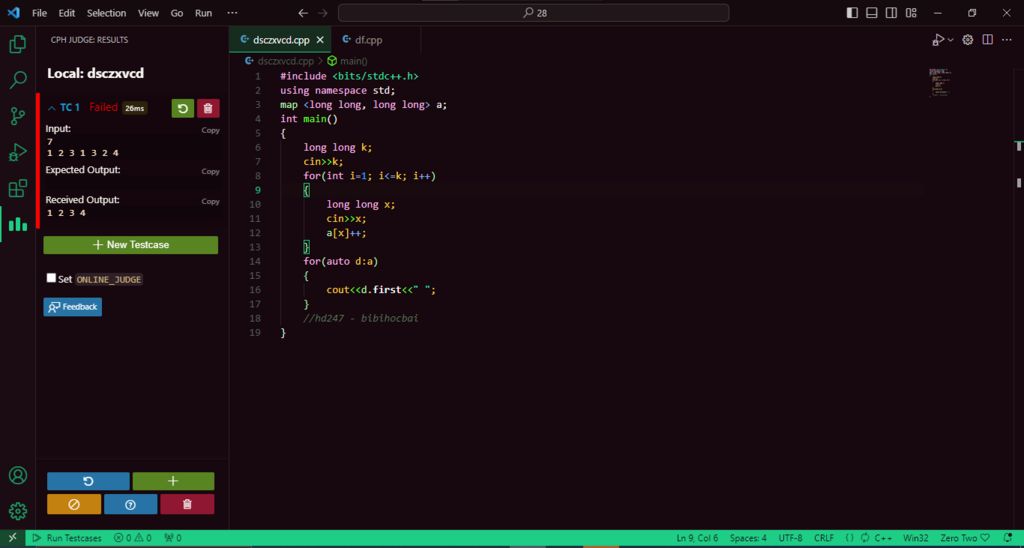Screen dimensions: 1024x548
Task: Open the title bar overflow menu ellipsis
Action: coord(232,13)
